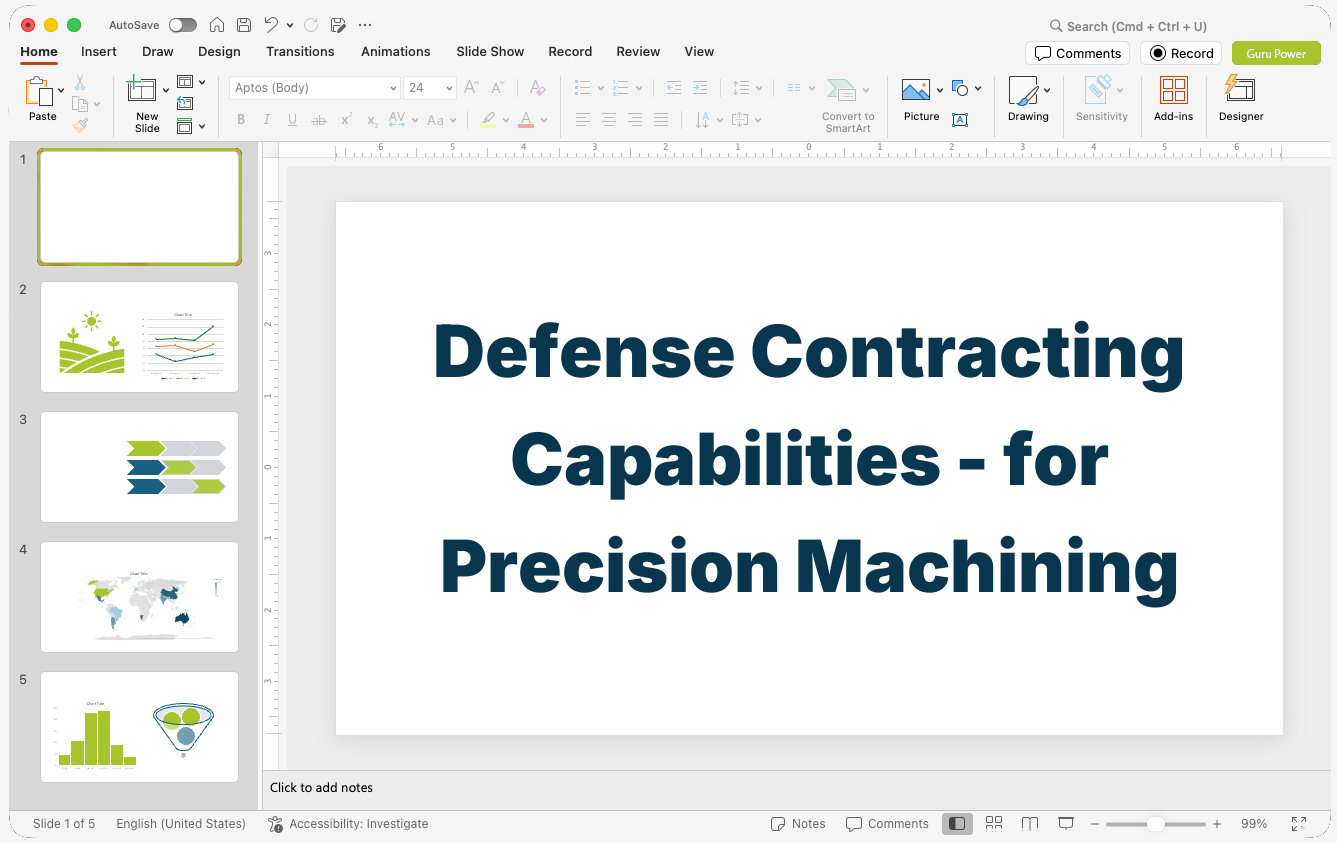Click the save-with-pencil icon in title bar
The image size is (1337, 843).
pyautogui.click(x=338, y=25)
